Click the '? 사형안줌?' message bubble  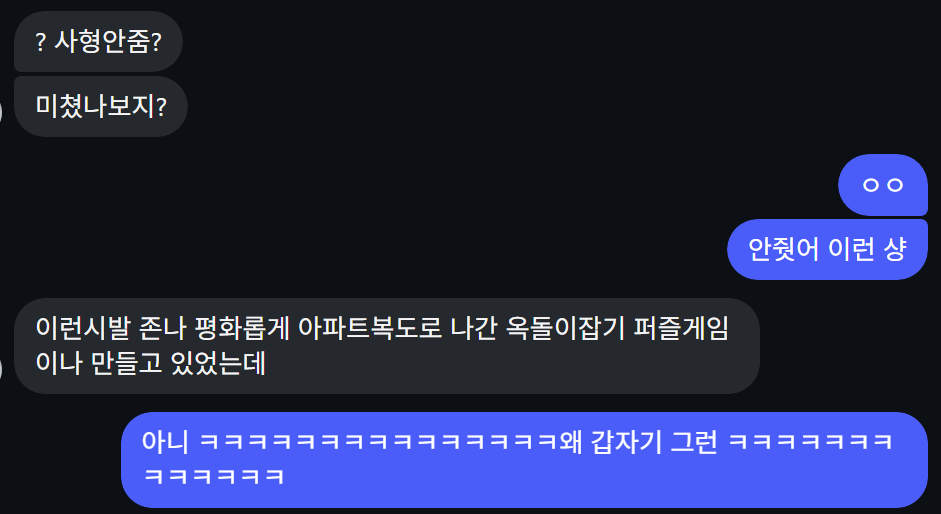pyautogui.click(x=98, y=42)
